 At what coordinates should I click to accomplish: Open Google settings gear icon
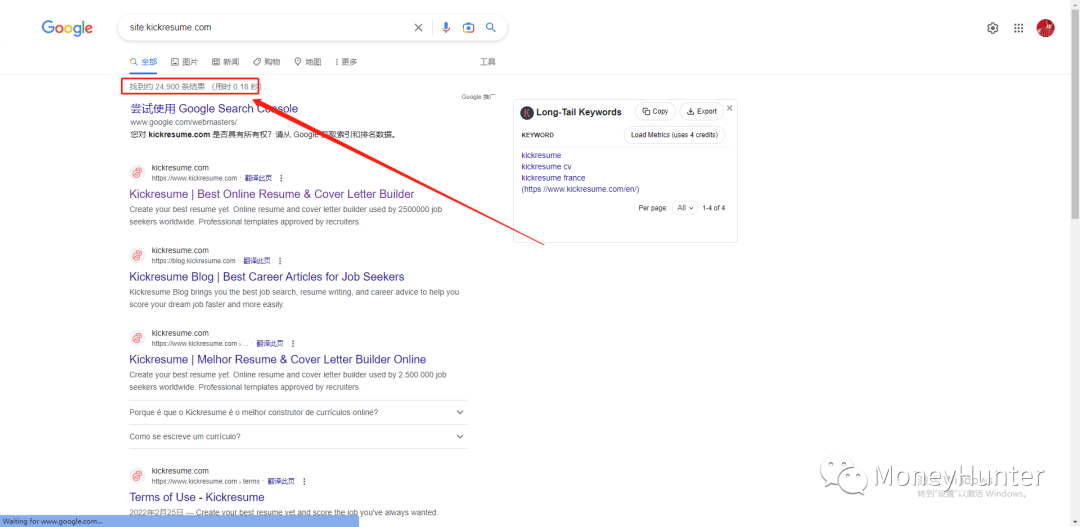pos(993,28)
